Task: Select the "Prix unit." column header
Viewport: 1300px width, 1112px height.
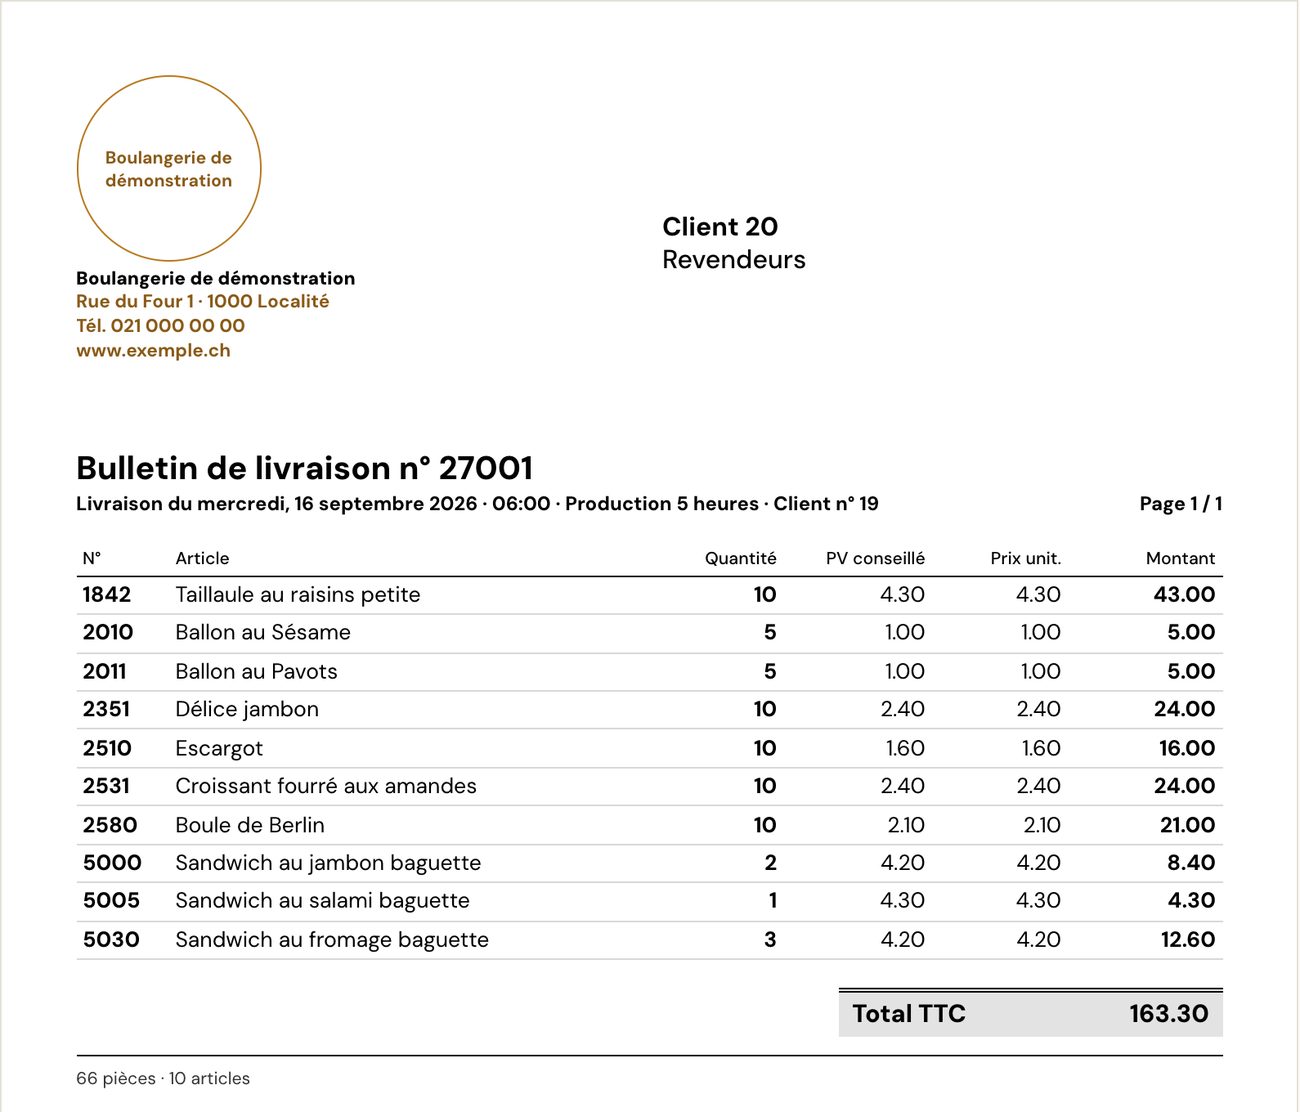Action: 1025,558
